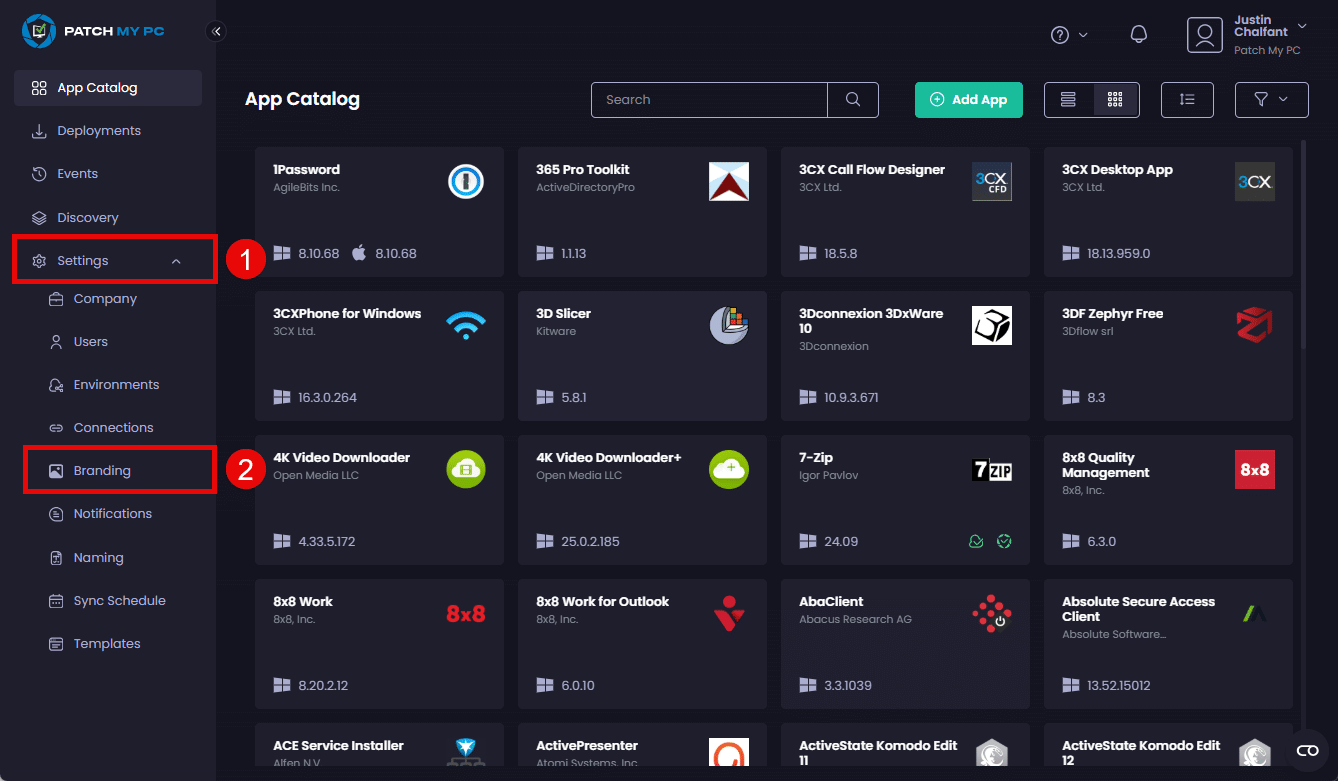Collapse the sidebar with the arrow icon
Image resolution: width=1338 pixels, height=781 pixels.
[x=216, y=32]
